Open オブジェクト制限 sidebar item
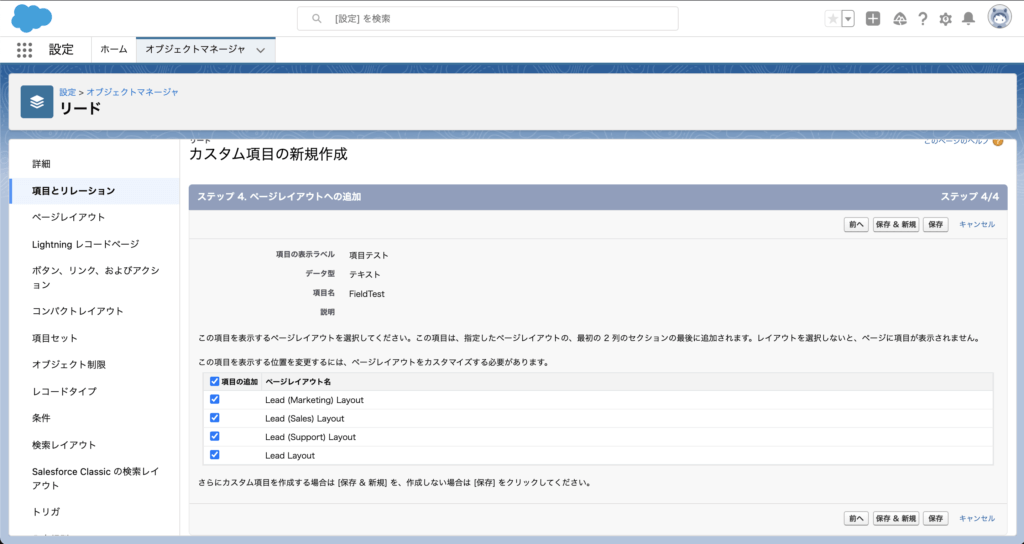 [x=69, y=364]
